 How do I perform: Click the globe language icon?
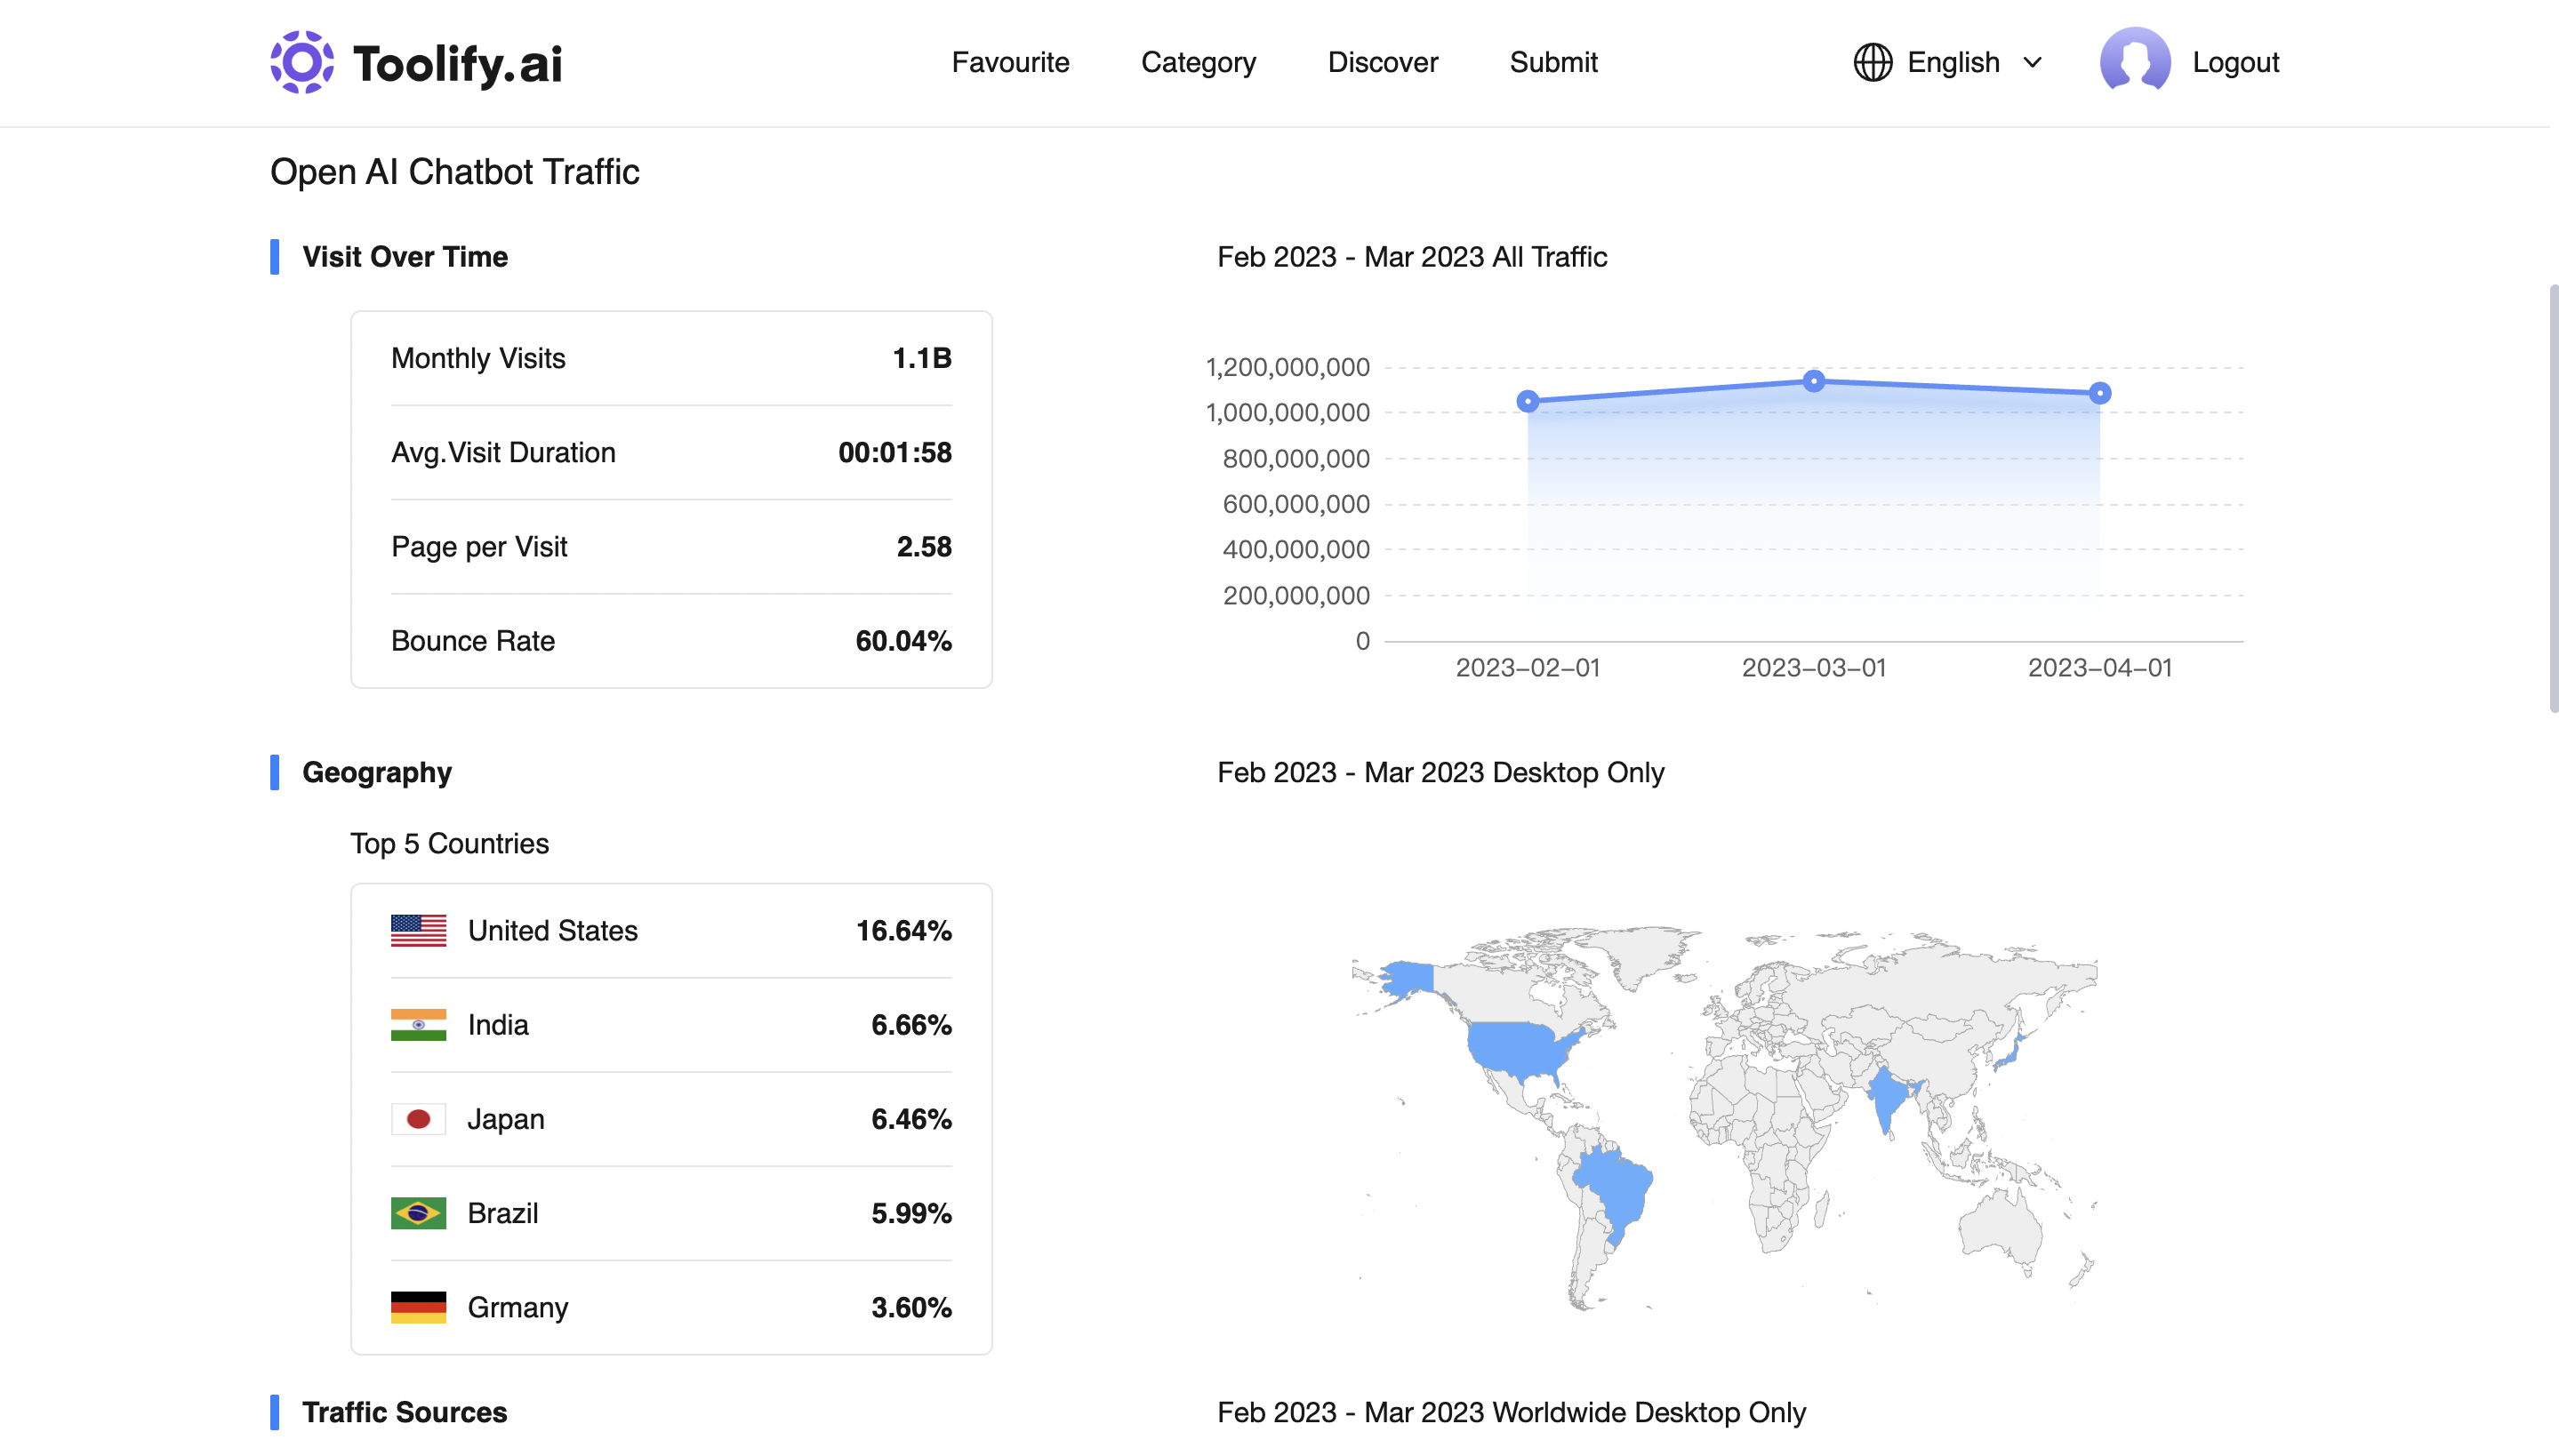[x=1872, y=62]
